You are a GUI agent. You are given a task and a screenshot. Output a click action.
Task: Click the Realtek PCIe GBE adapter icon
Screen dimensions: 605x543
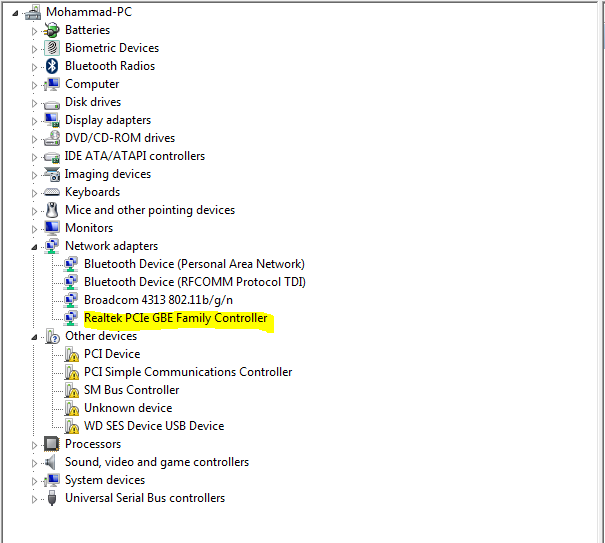pos(71,318)
